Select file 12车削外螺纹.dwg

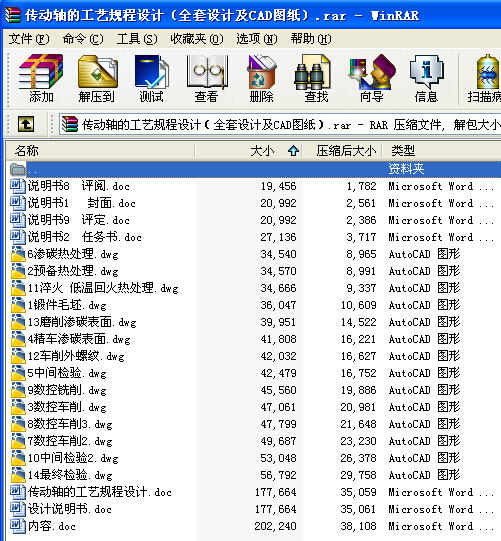(x=76, y=356)
